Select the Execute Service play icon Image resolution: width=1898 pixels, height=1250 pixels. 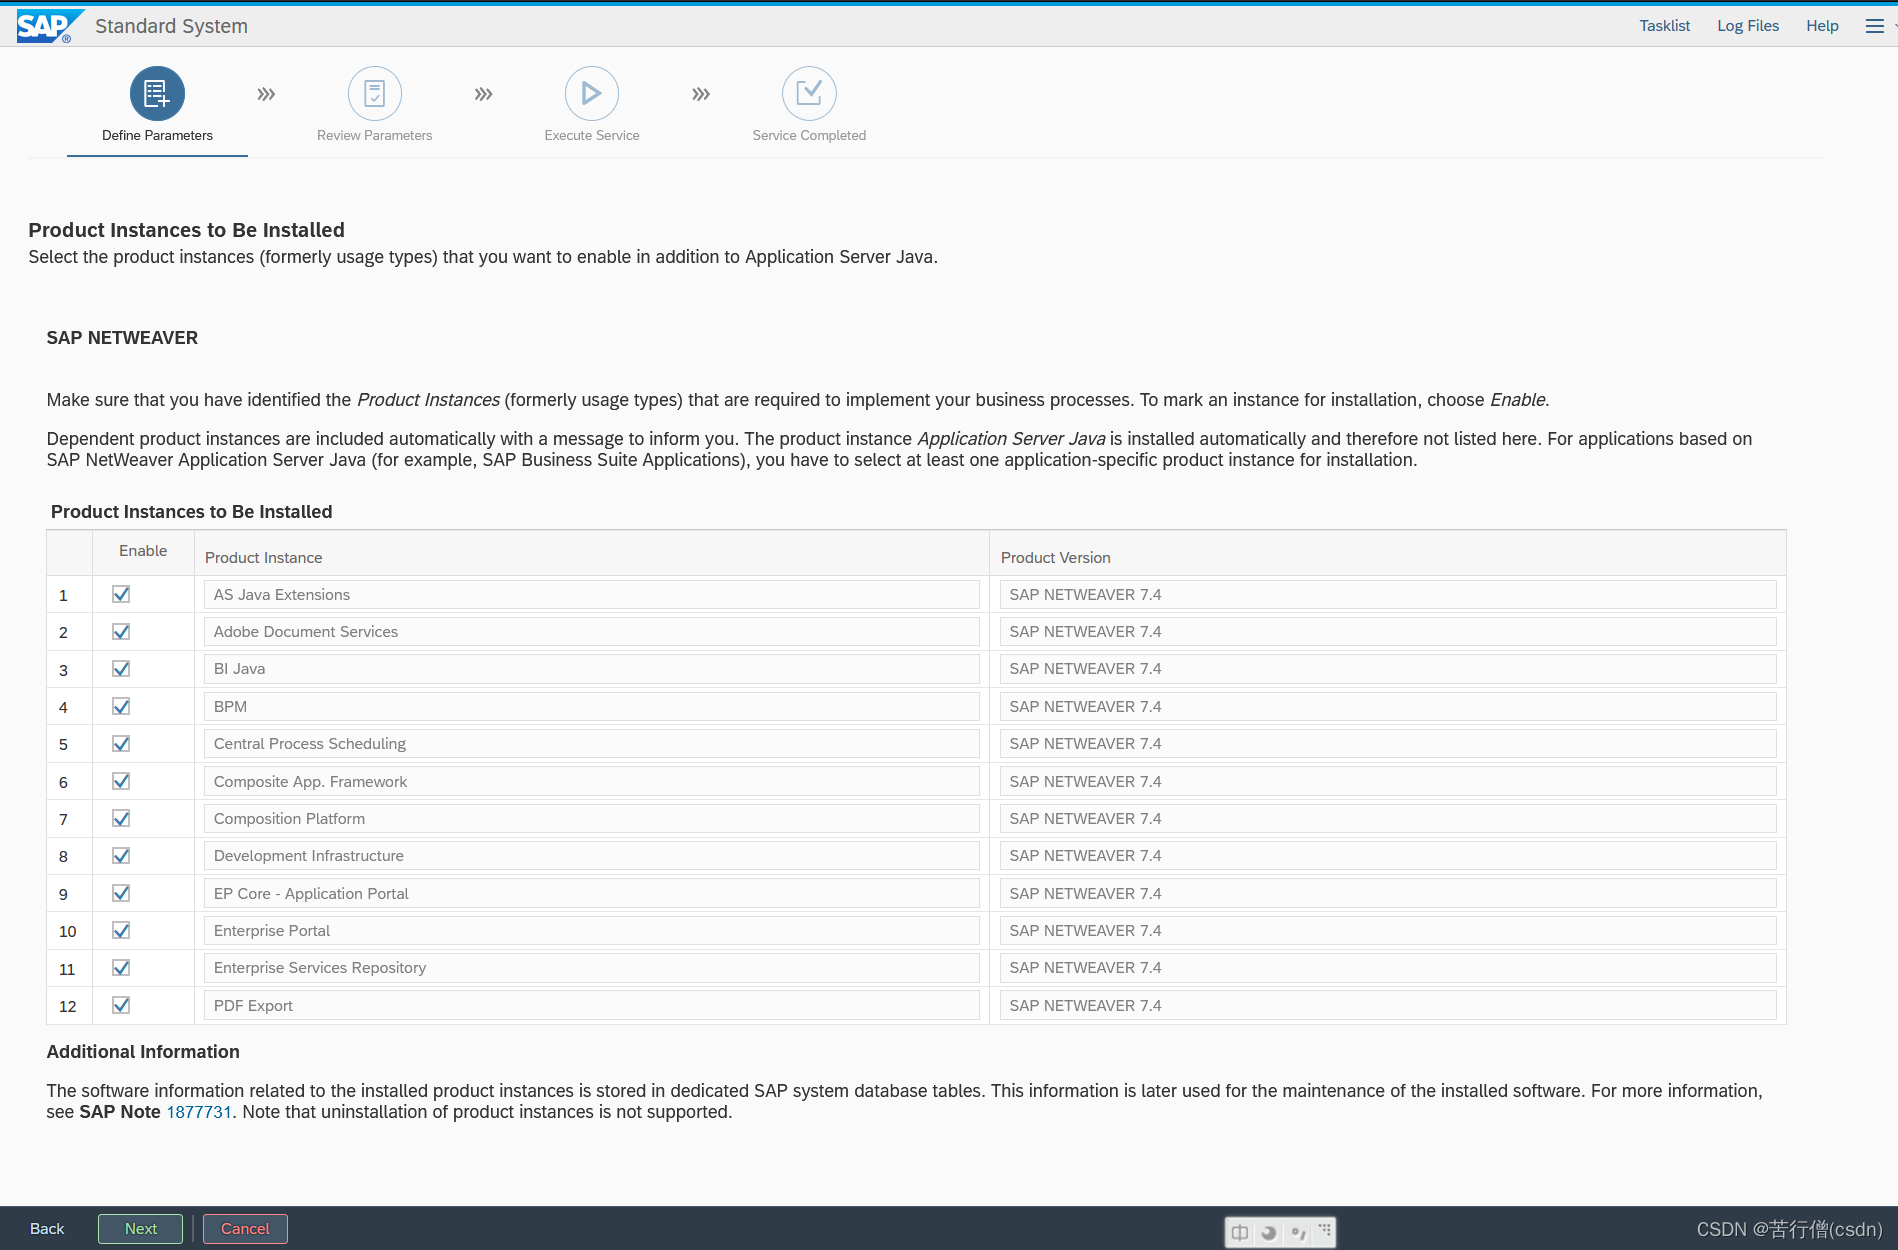tap(592, 94)
